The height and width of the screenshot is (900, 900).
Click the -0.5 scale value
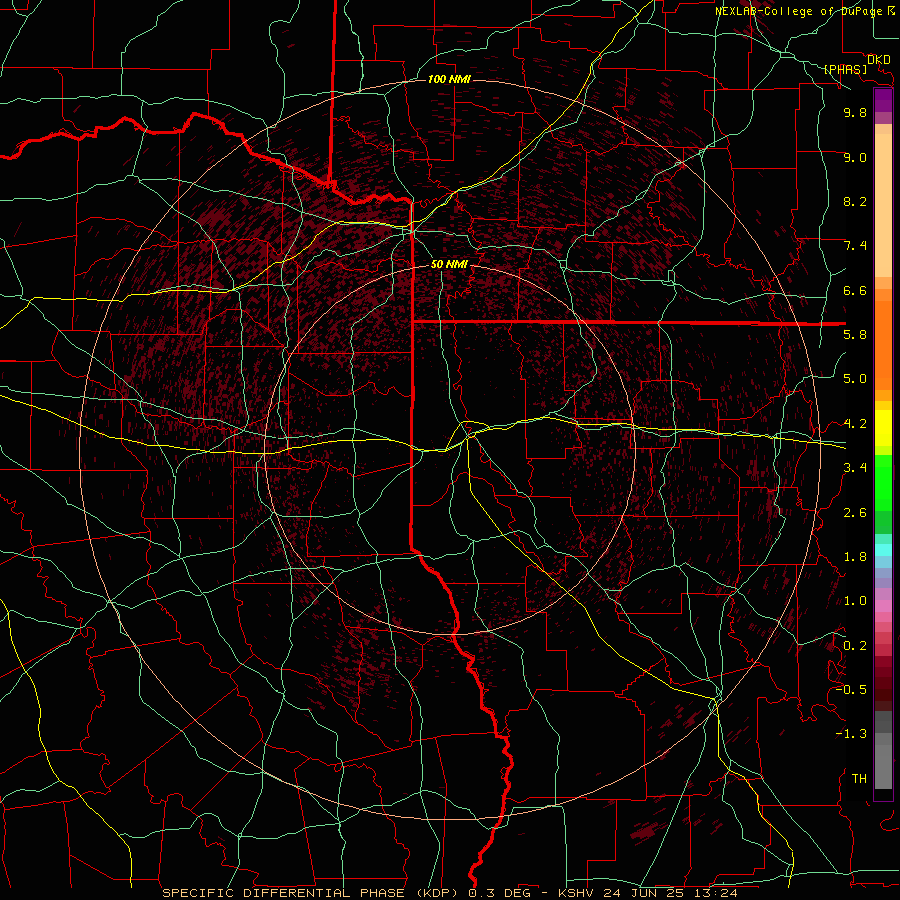[x=851, y=690]
